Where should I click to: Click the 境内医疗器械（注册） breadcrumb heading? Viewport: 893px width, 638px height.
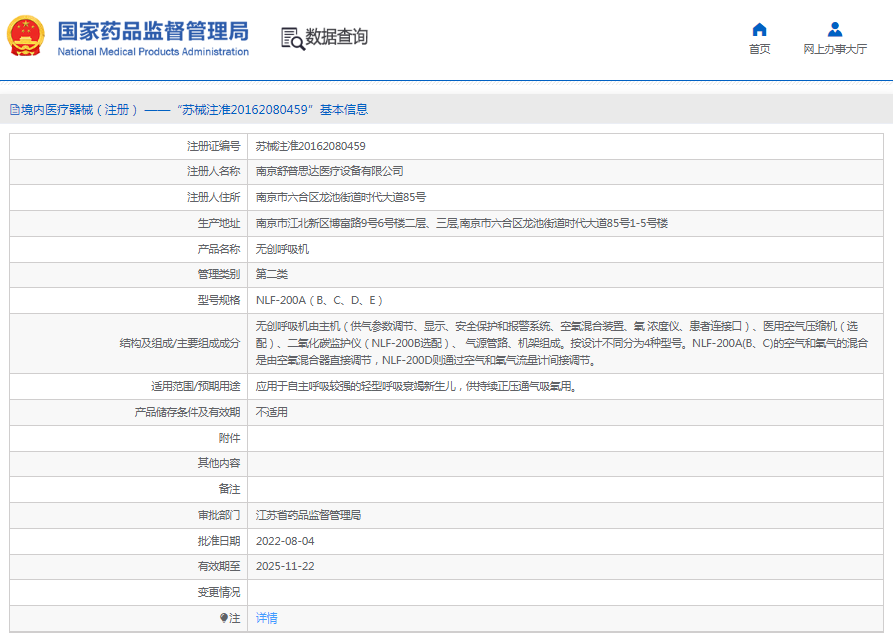pyautogui.click(x=76, y=110)
